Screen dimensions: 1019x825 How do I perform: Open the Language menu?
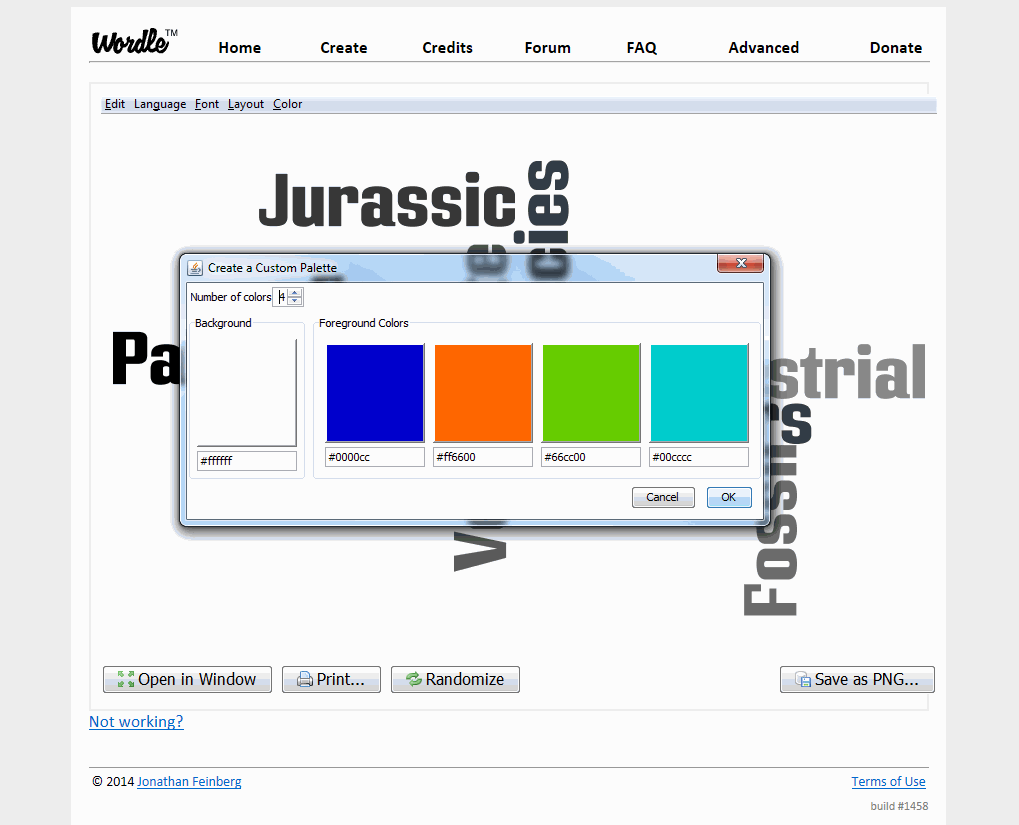(x=160, y=104)
